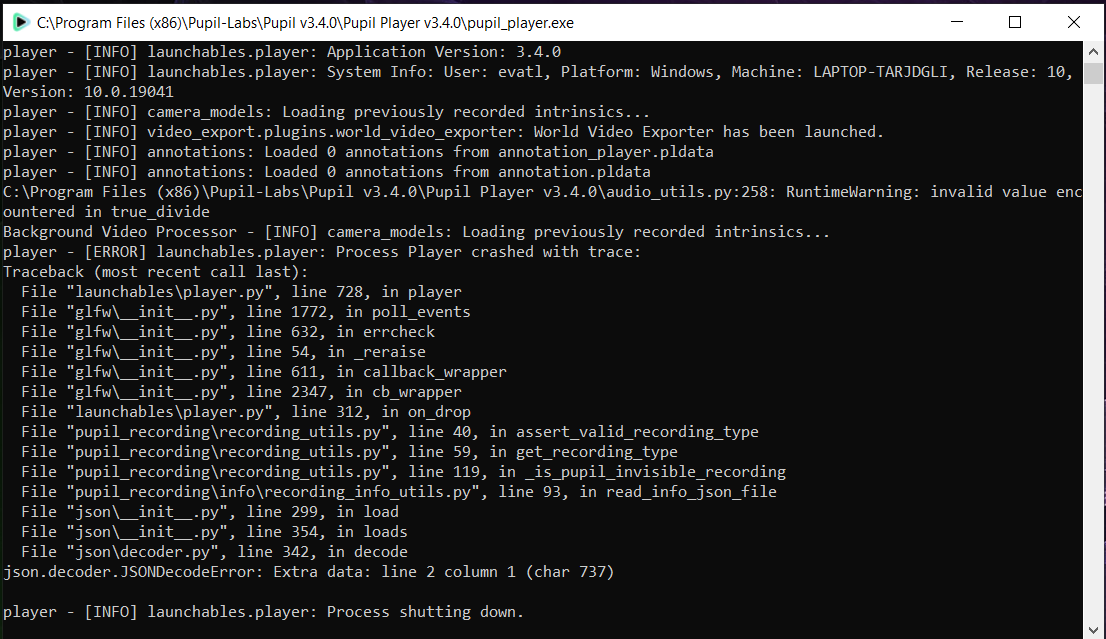Click the empty vertical scrollbar track
This screenshot has width=1106, height=639.
(1093, 353)
